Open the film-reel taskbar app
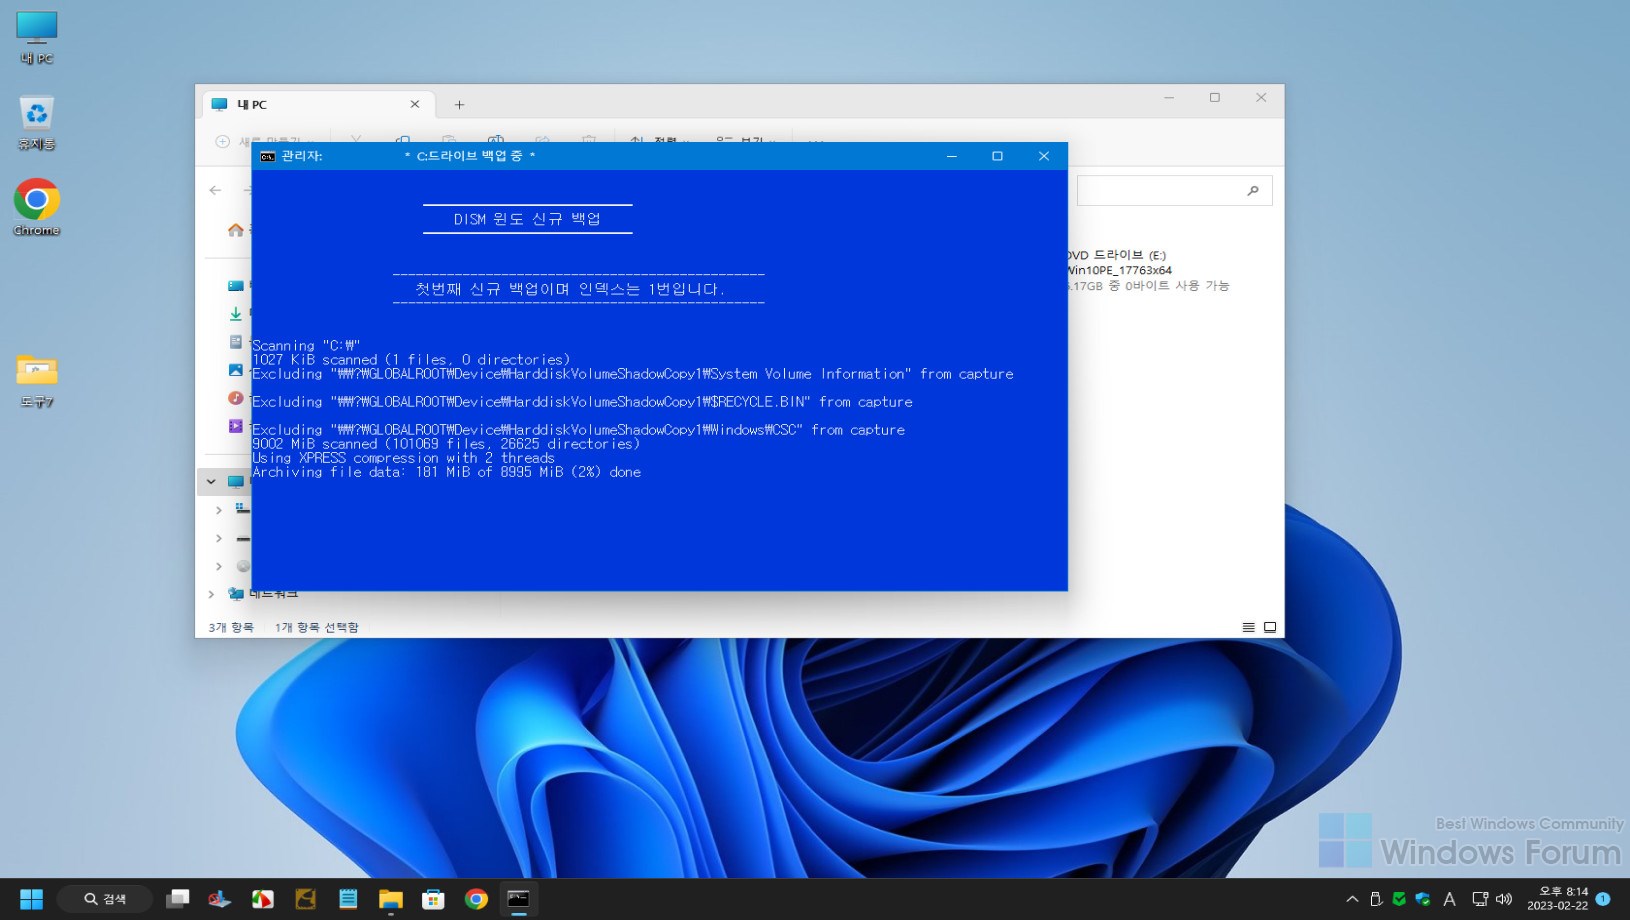 (x=305, y=899)
